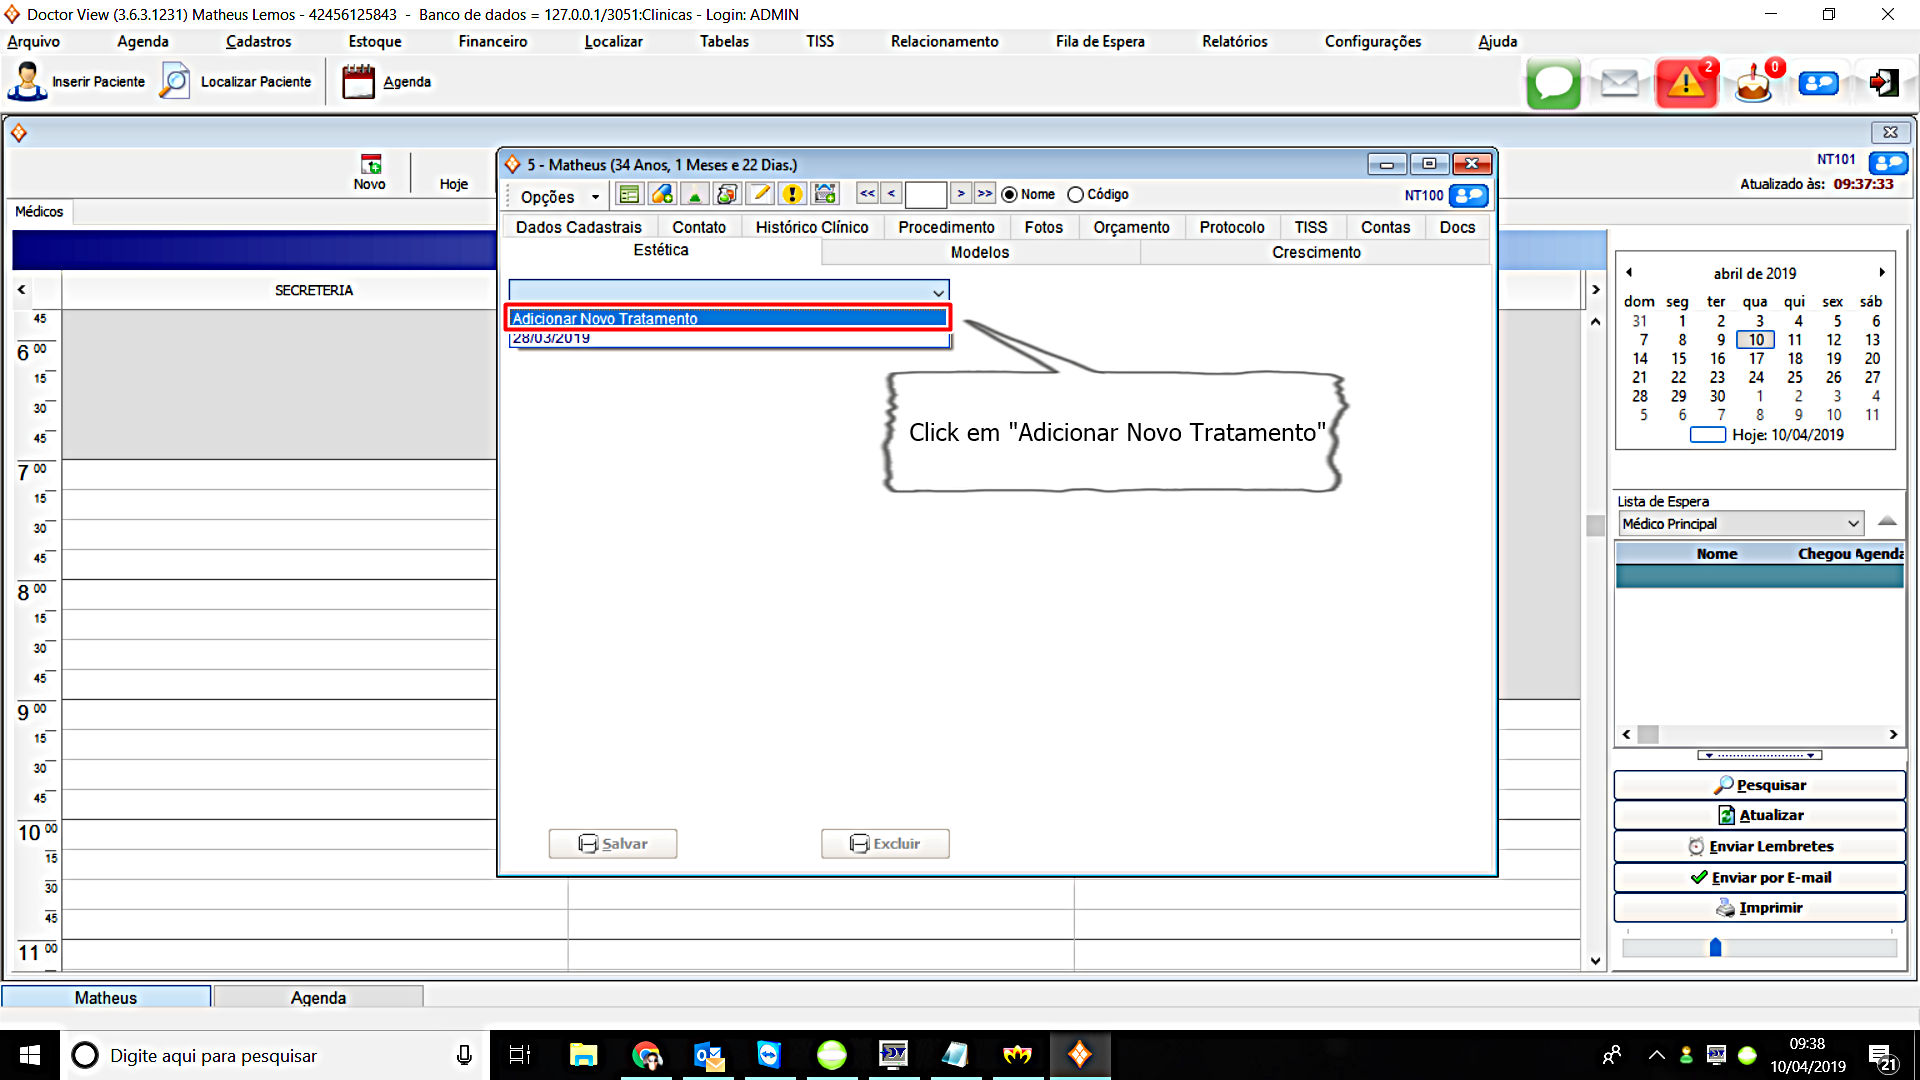Screen dimensions: 1920x1080
Task: Click the pencil edit icon in patient toolbar
Action: [x=760, y=194]
